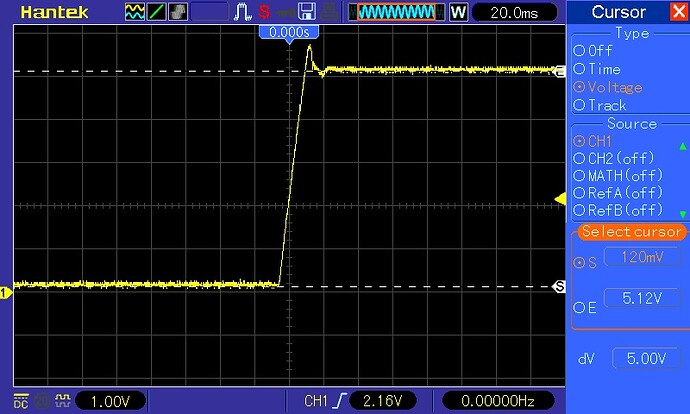Click the DC coupling icon
The height and width of the screenshot is (414, 690).
(20, 400)
